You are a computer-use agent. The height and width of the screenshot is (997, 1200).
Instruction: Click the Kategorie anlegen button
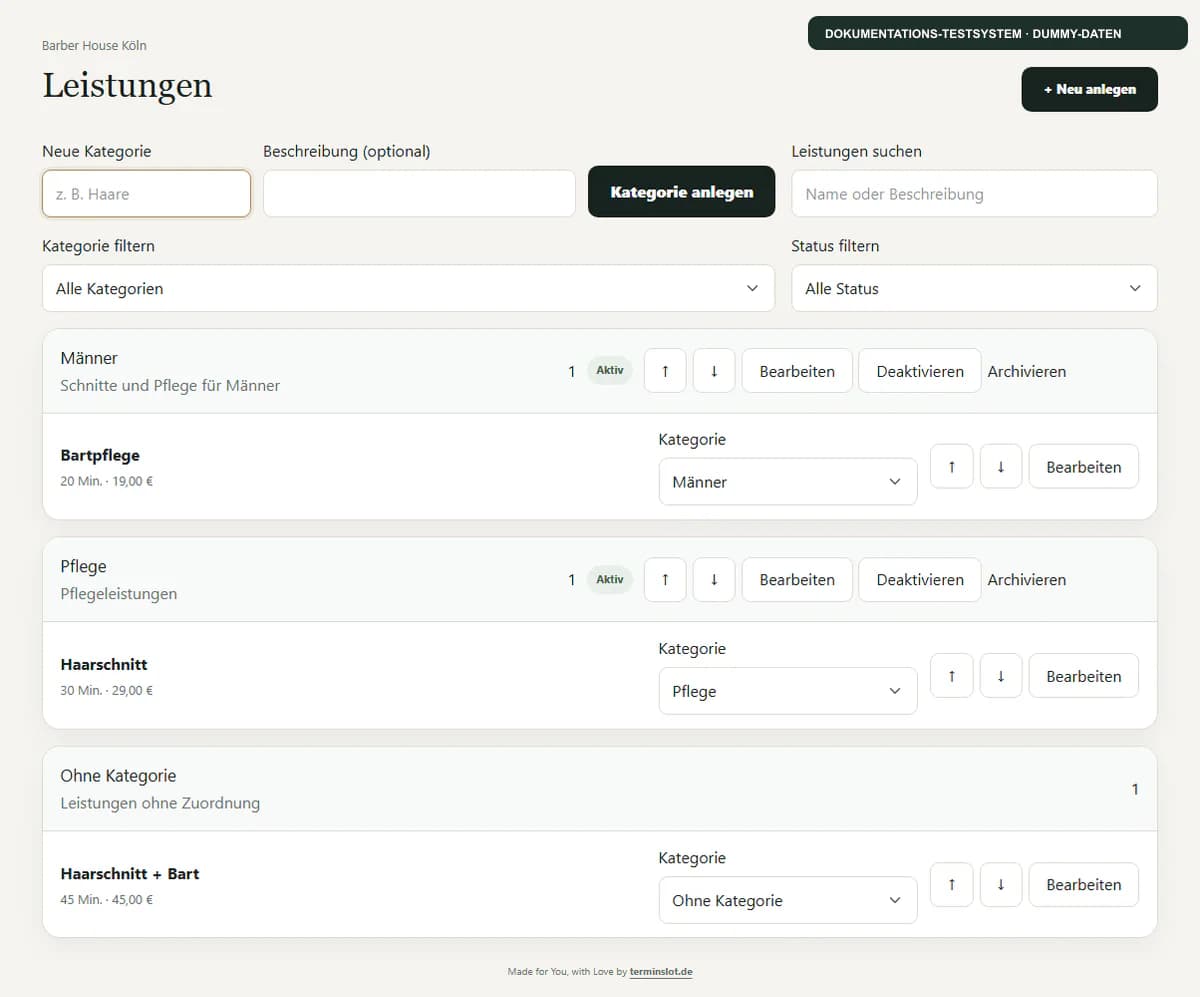tap(682, 192)
